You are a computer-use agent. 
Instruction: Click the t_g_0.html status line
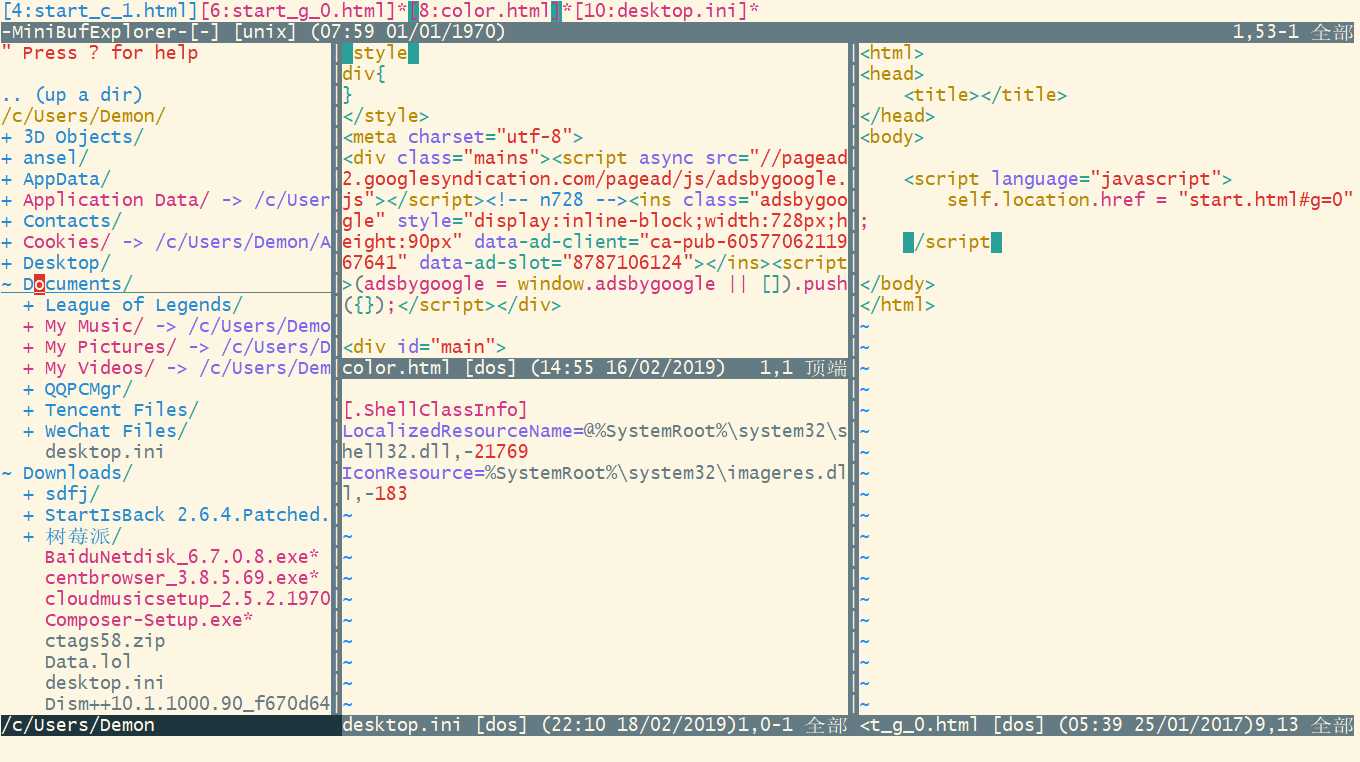tap(1108, 725)
